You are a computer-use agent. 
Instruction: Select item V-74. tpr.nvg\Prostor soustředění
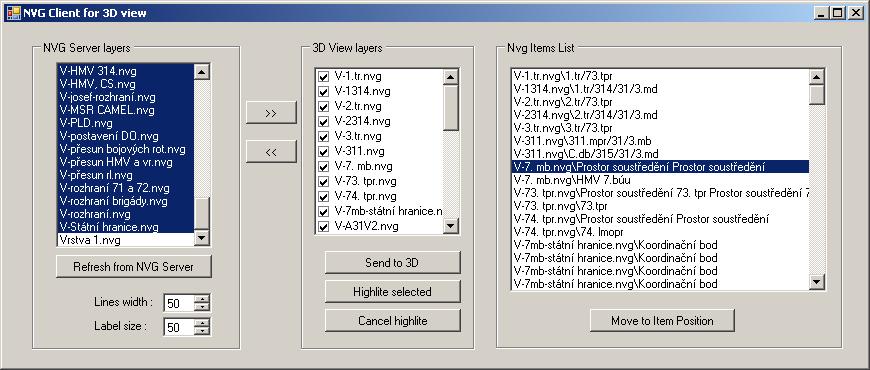pos(660,219)
